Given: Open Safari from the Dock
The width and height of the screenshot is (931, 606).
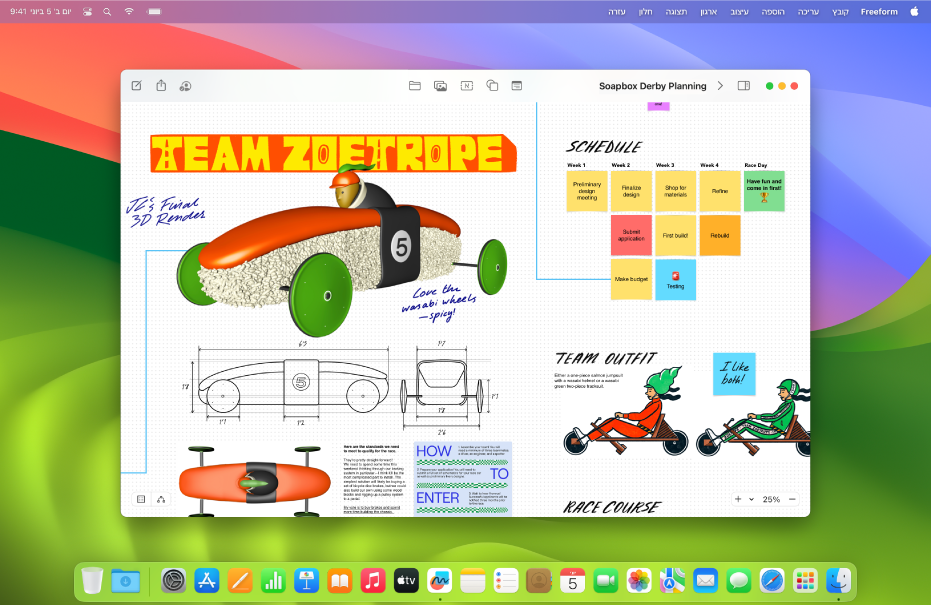Looking at the screenshot, I should coord(772,580).
